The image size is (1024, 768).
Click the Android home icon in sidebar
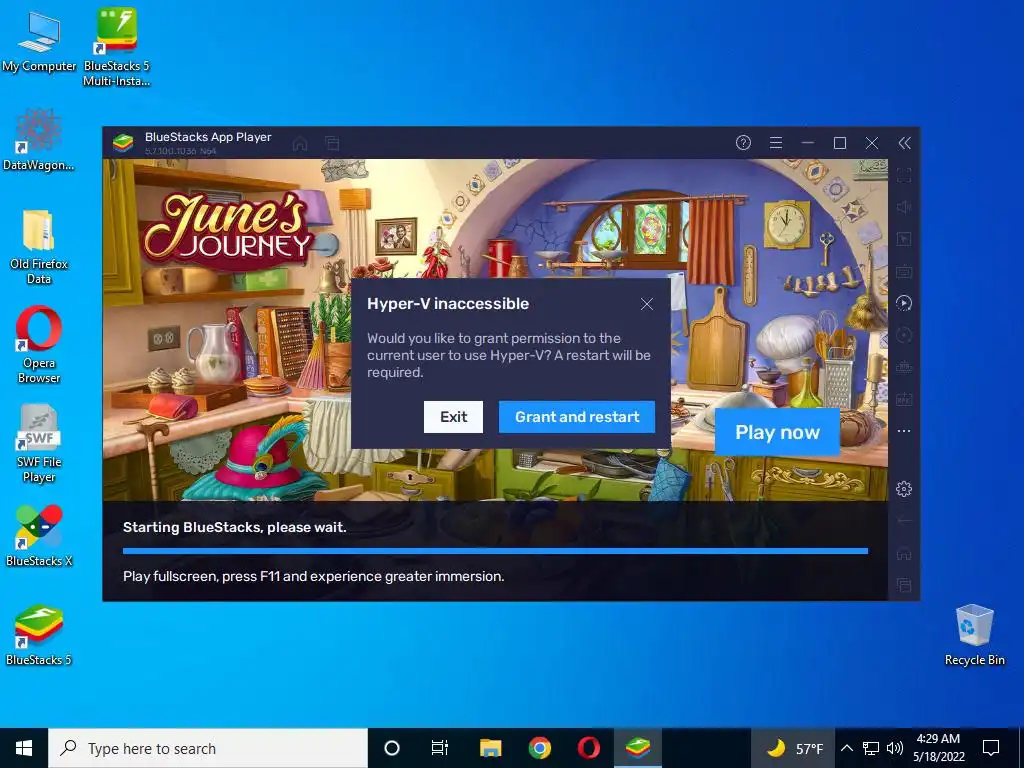pyautogui.click(x=904, y=553)
